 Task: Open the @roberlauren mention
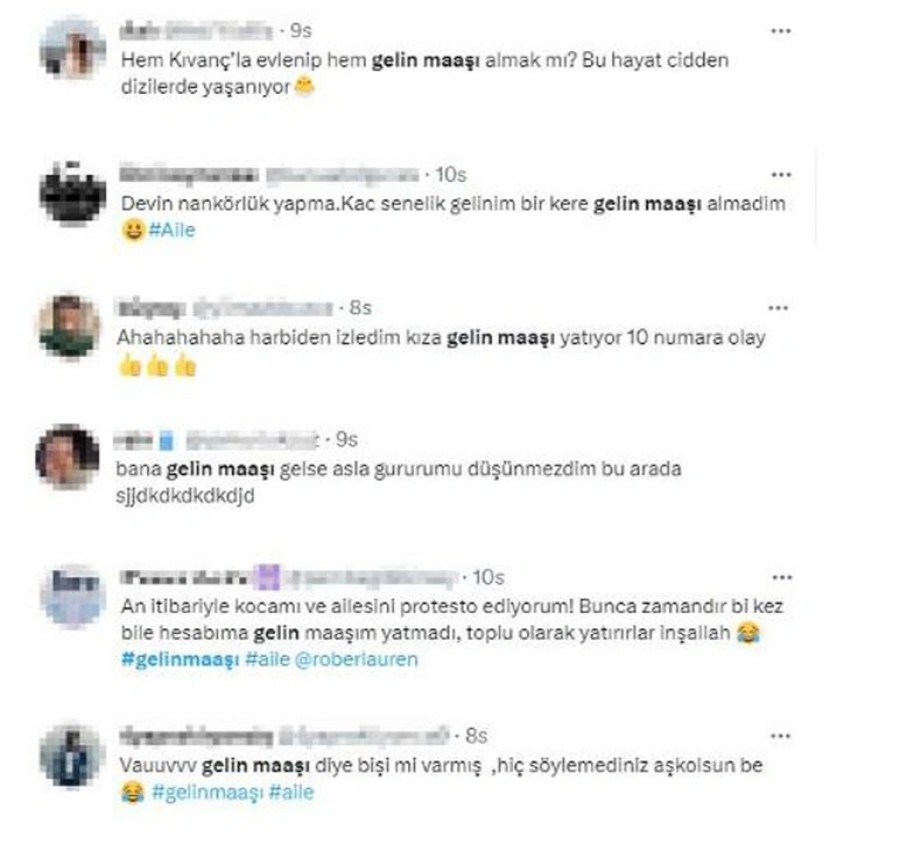(x=356, y=659)
